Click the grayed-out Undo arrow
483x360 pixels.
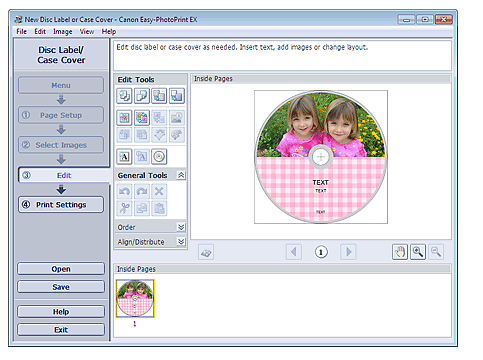point(124,191)
